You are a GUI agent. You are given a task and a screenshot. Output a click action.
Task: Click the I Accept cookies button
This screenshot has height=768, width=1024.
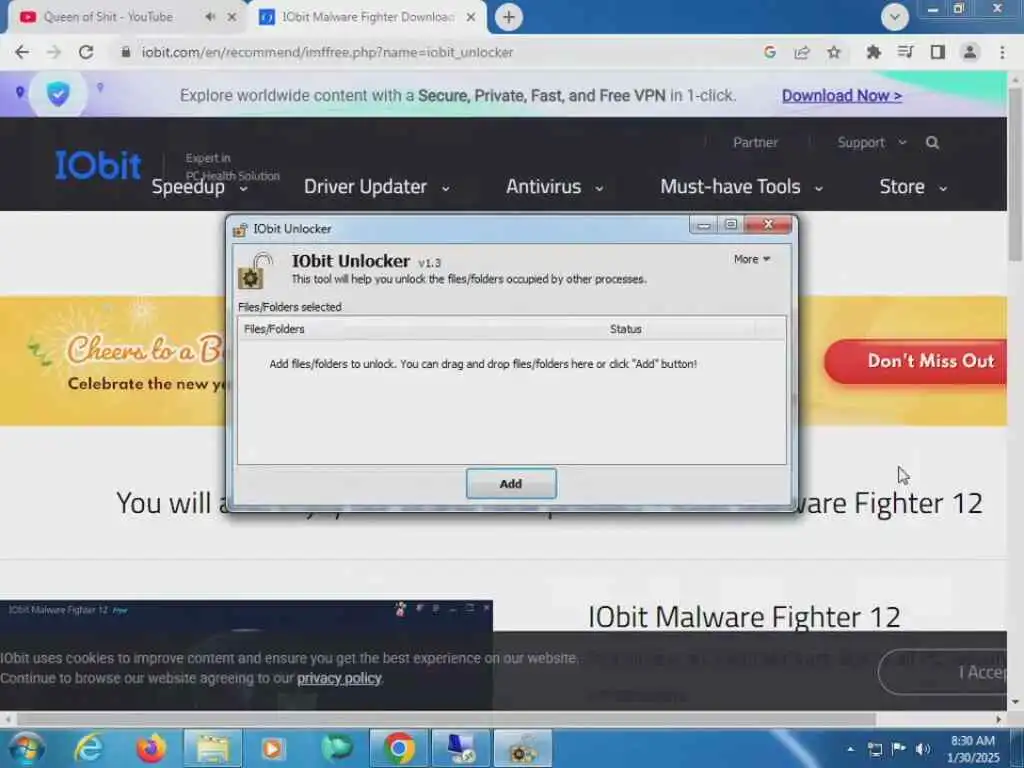[x=944, y=672]
